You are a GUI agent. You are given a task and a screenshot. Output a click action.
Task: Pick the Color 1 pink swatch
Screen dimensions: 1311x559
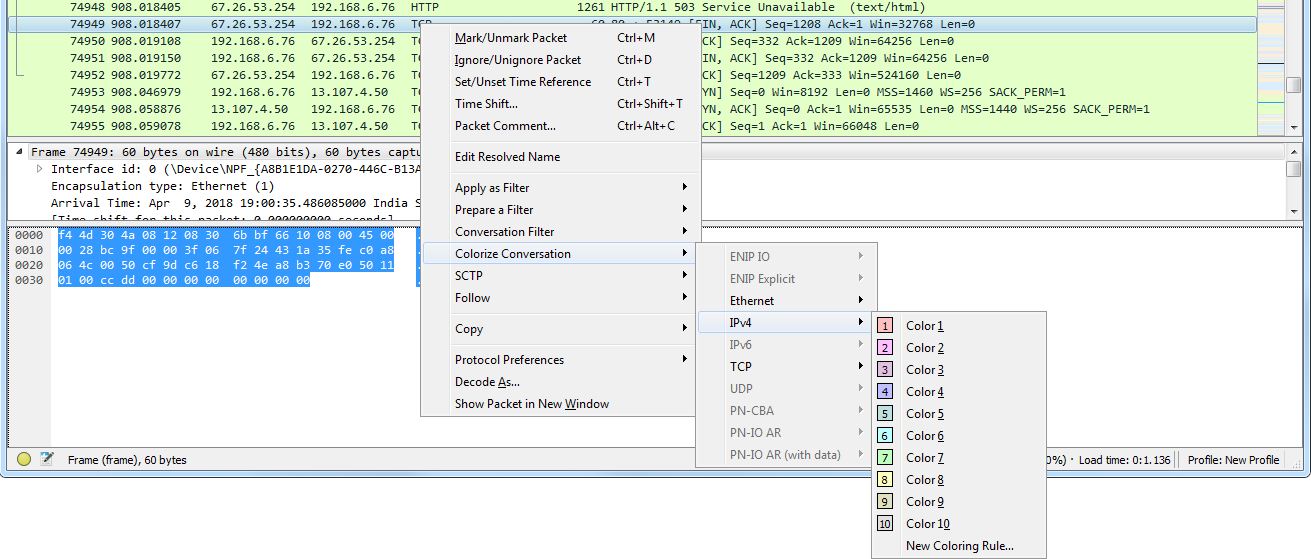click(885, 326)
